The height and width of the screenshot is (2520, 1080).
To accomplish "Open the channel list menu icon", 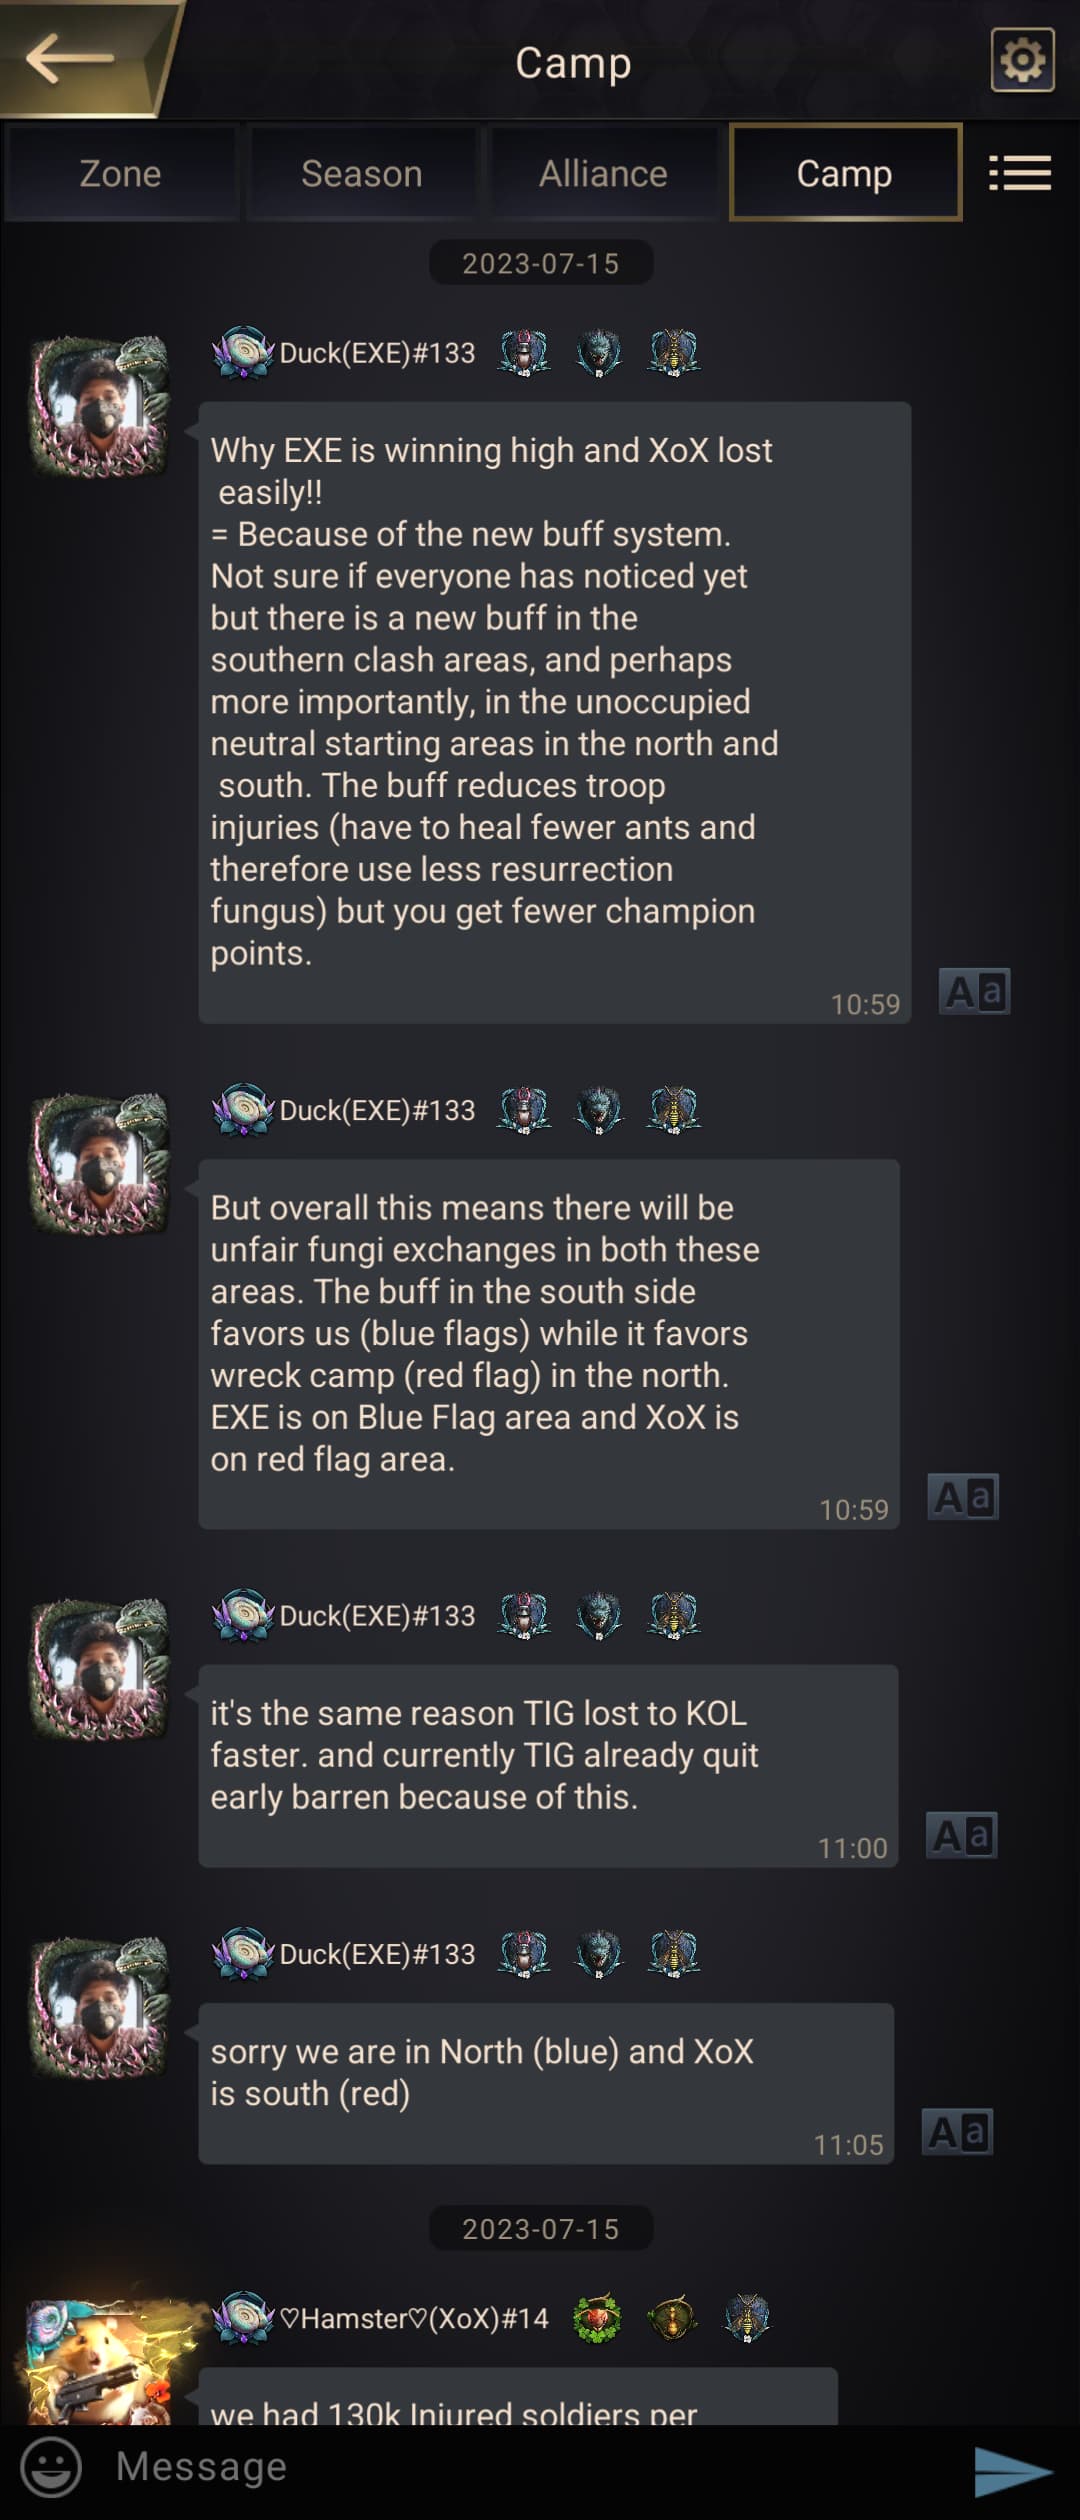I will pos(1019,173).
